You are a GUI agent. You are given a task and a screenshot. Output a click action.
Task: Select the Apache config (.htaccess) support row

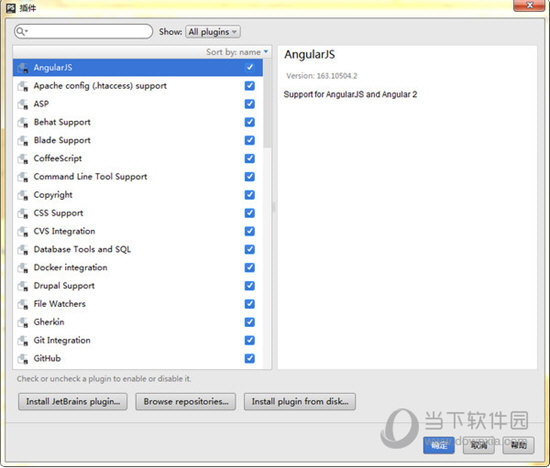(x=138, y=86)
